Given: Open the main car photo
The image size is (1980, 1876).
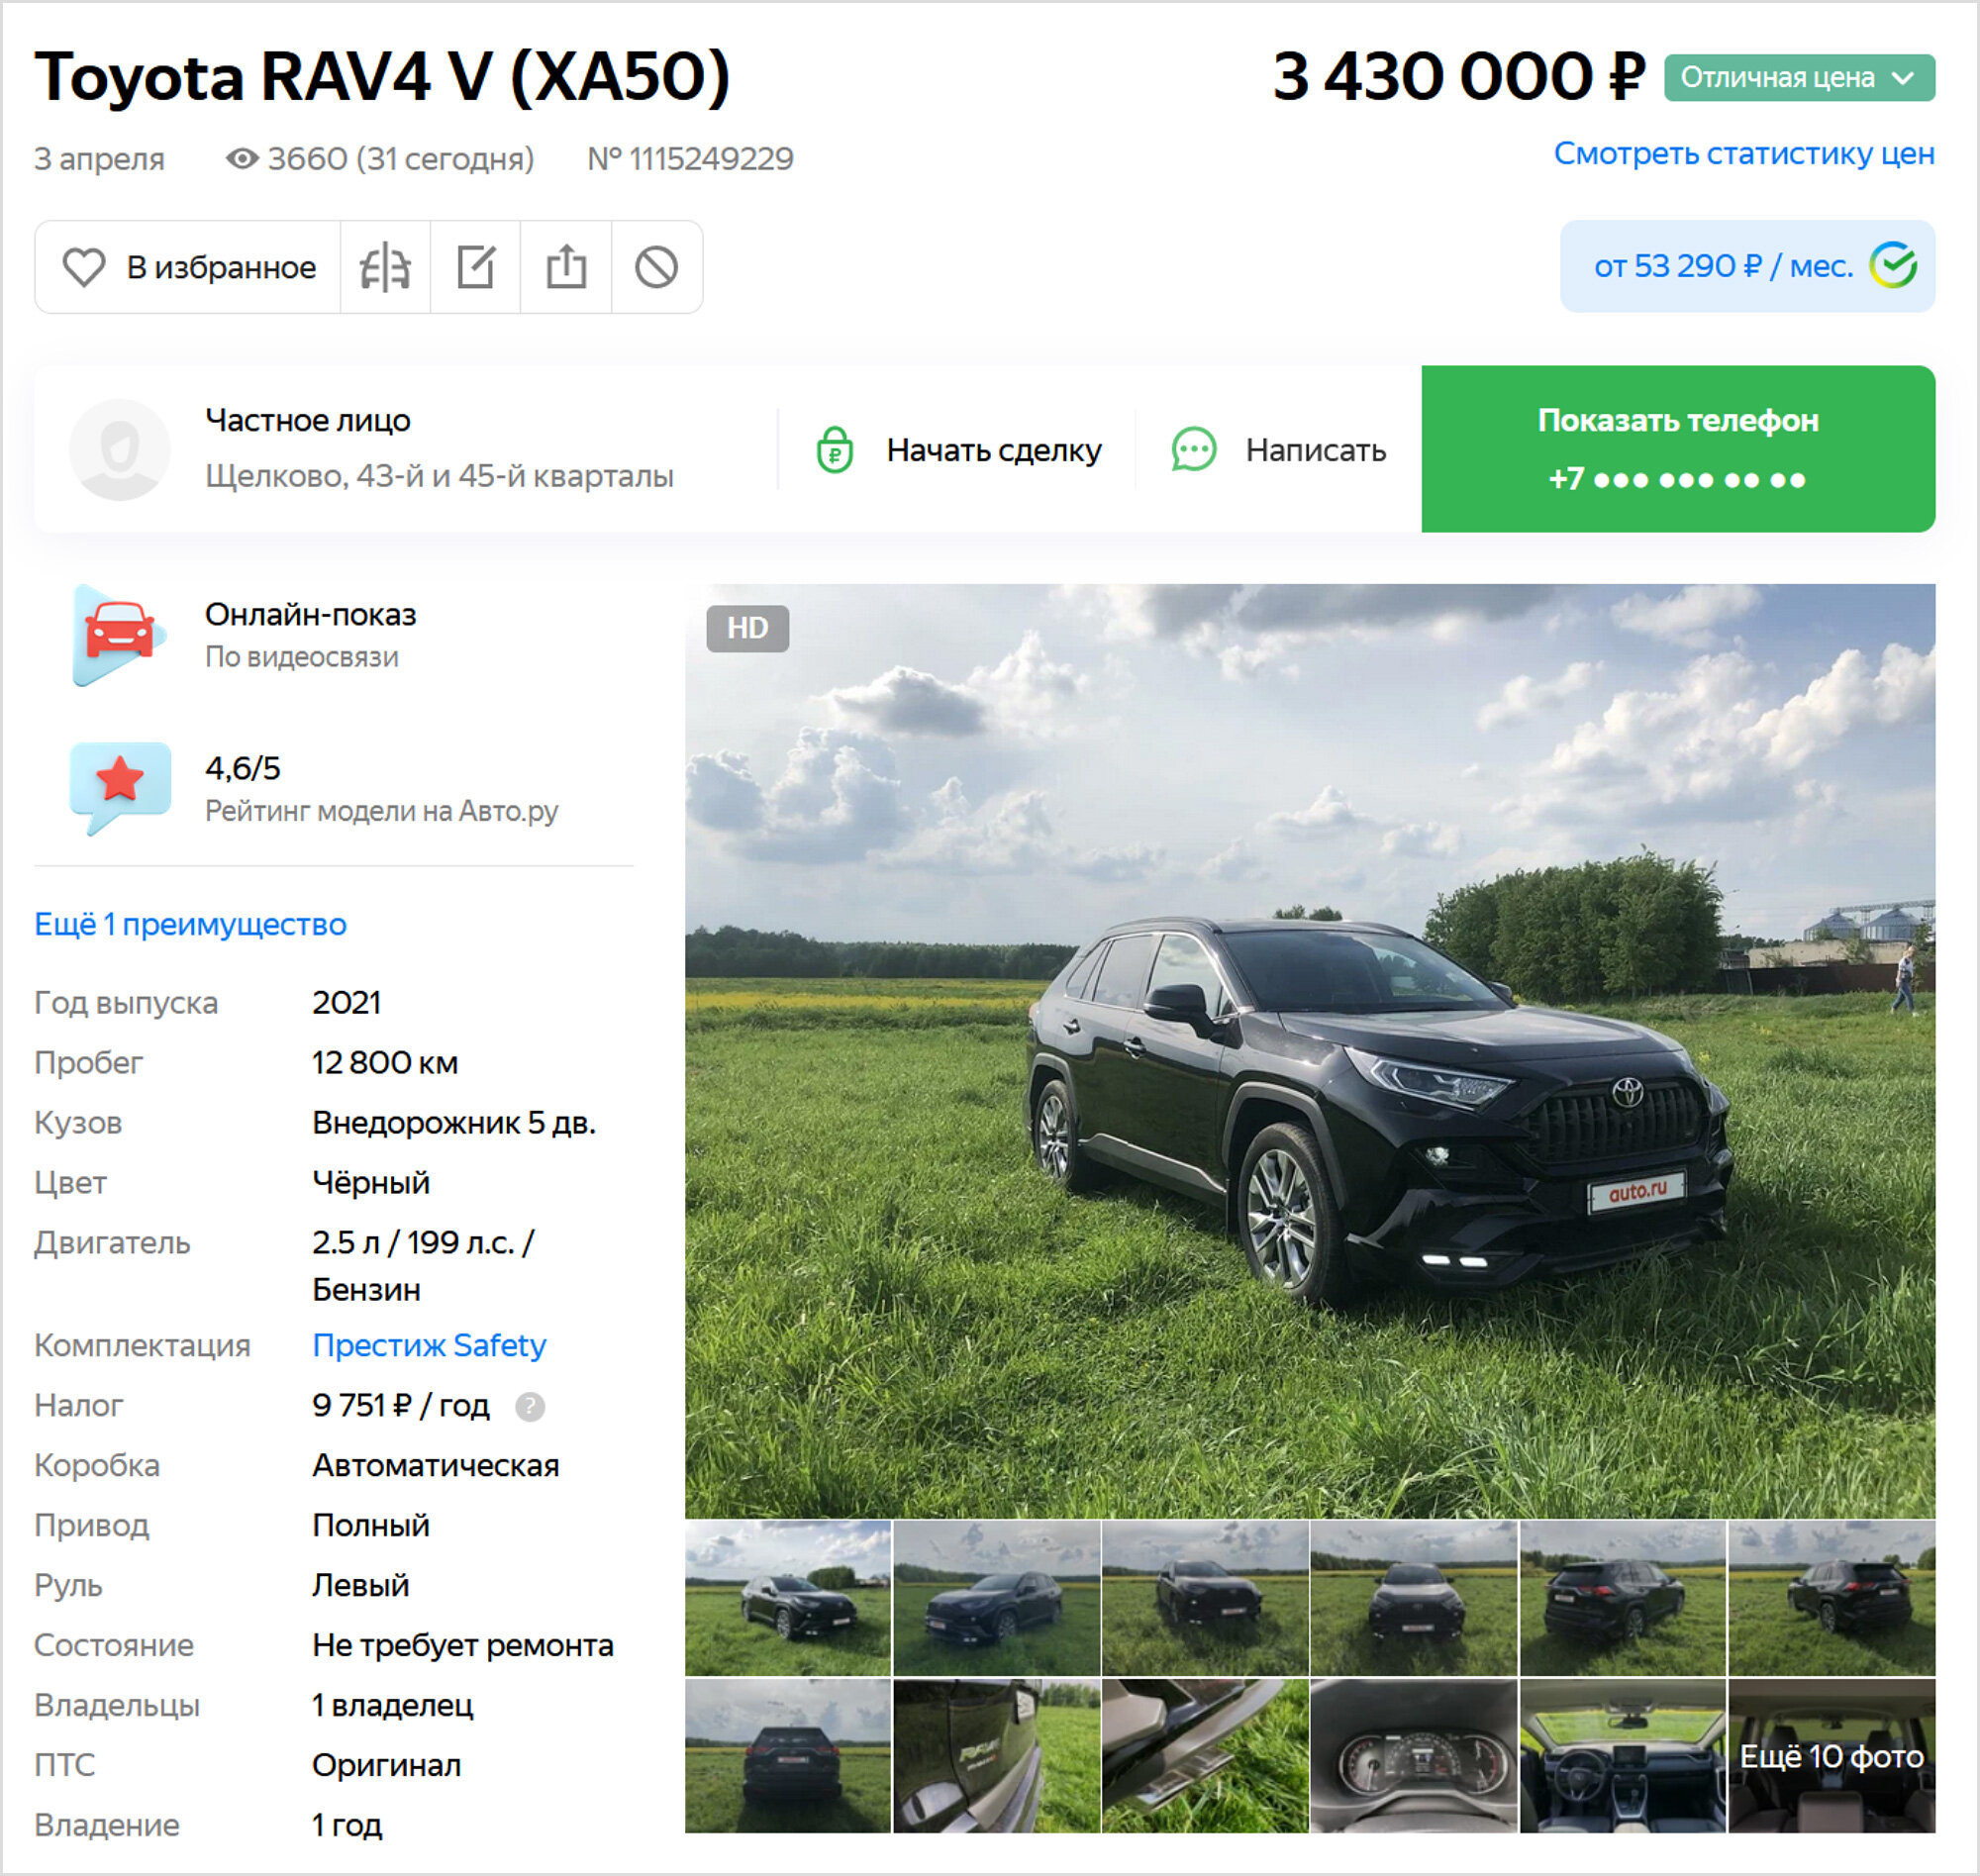Looking at the screenshot, I should [1310, 1051].
